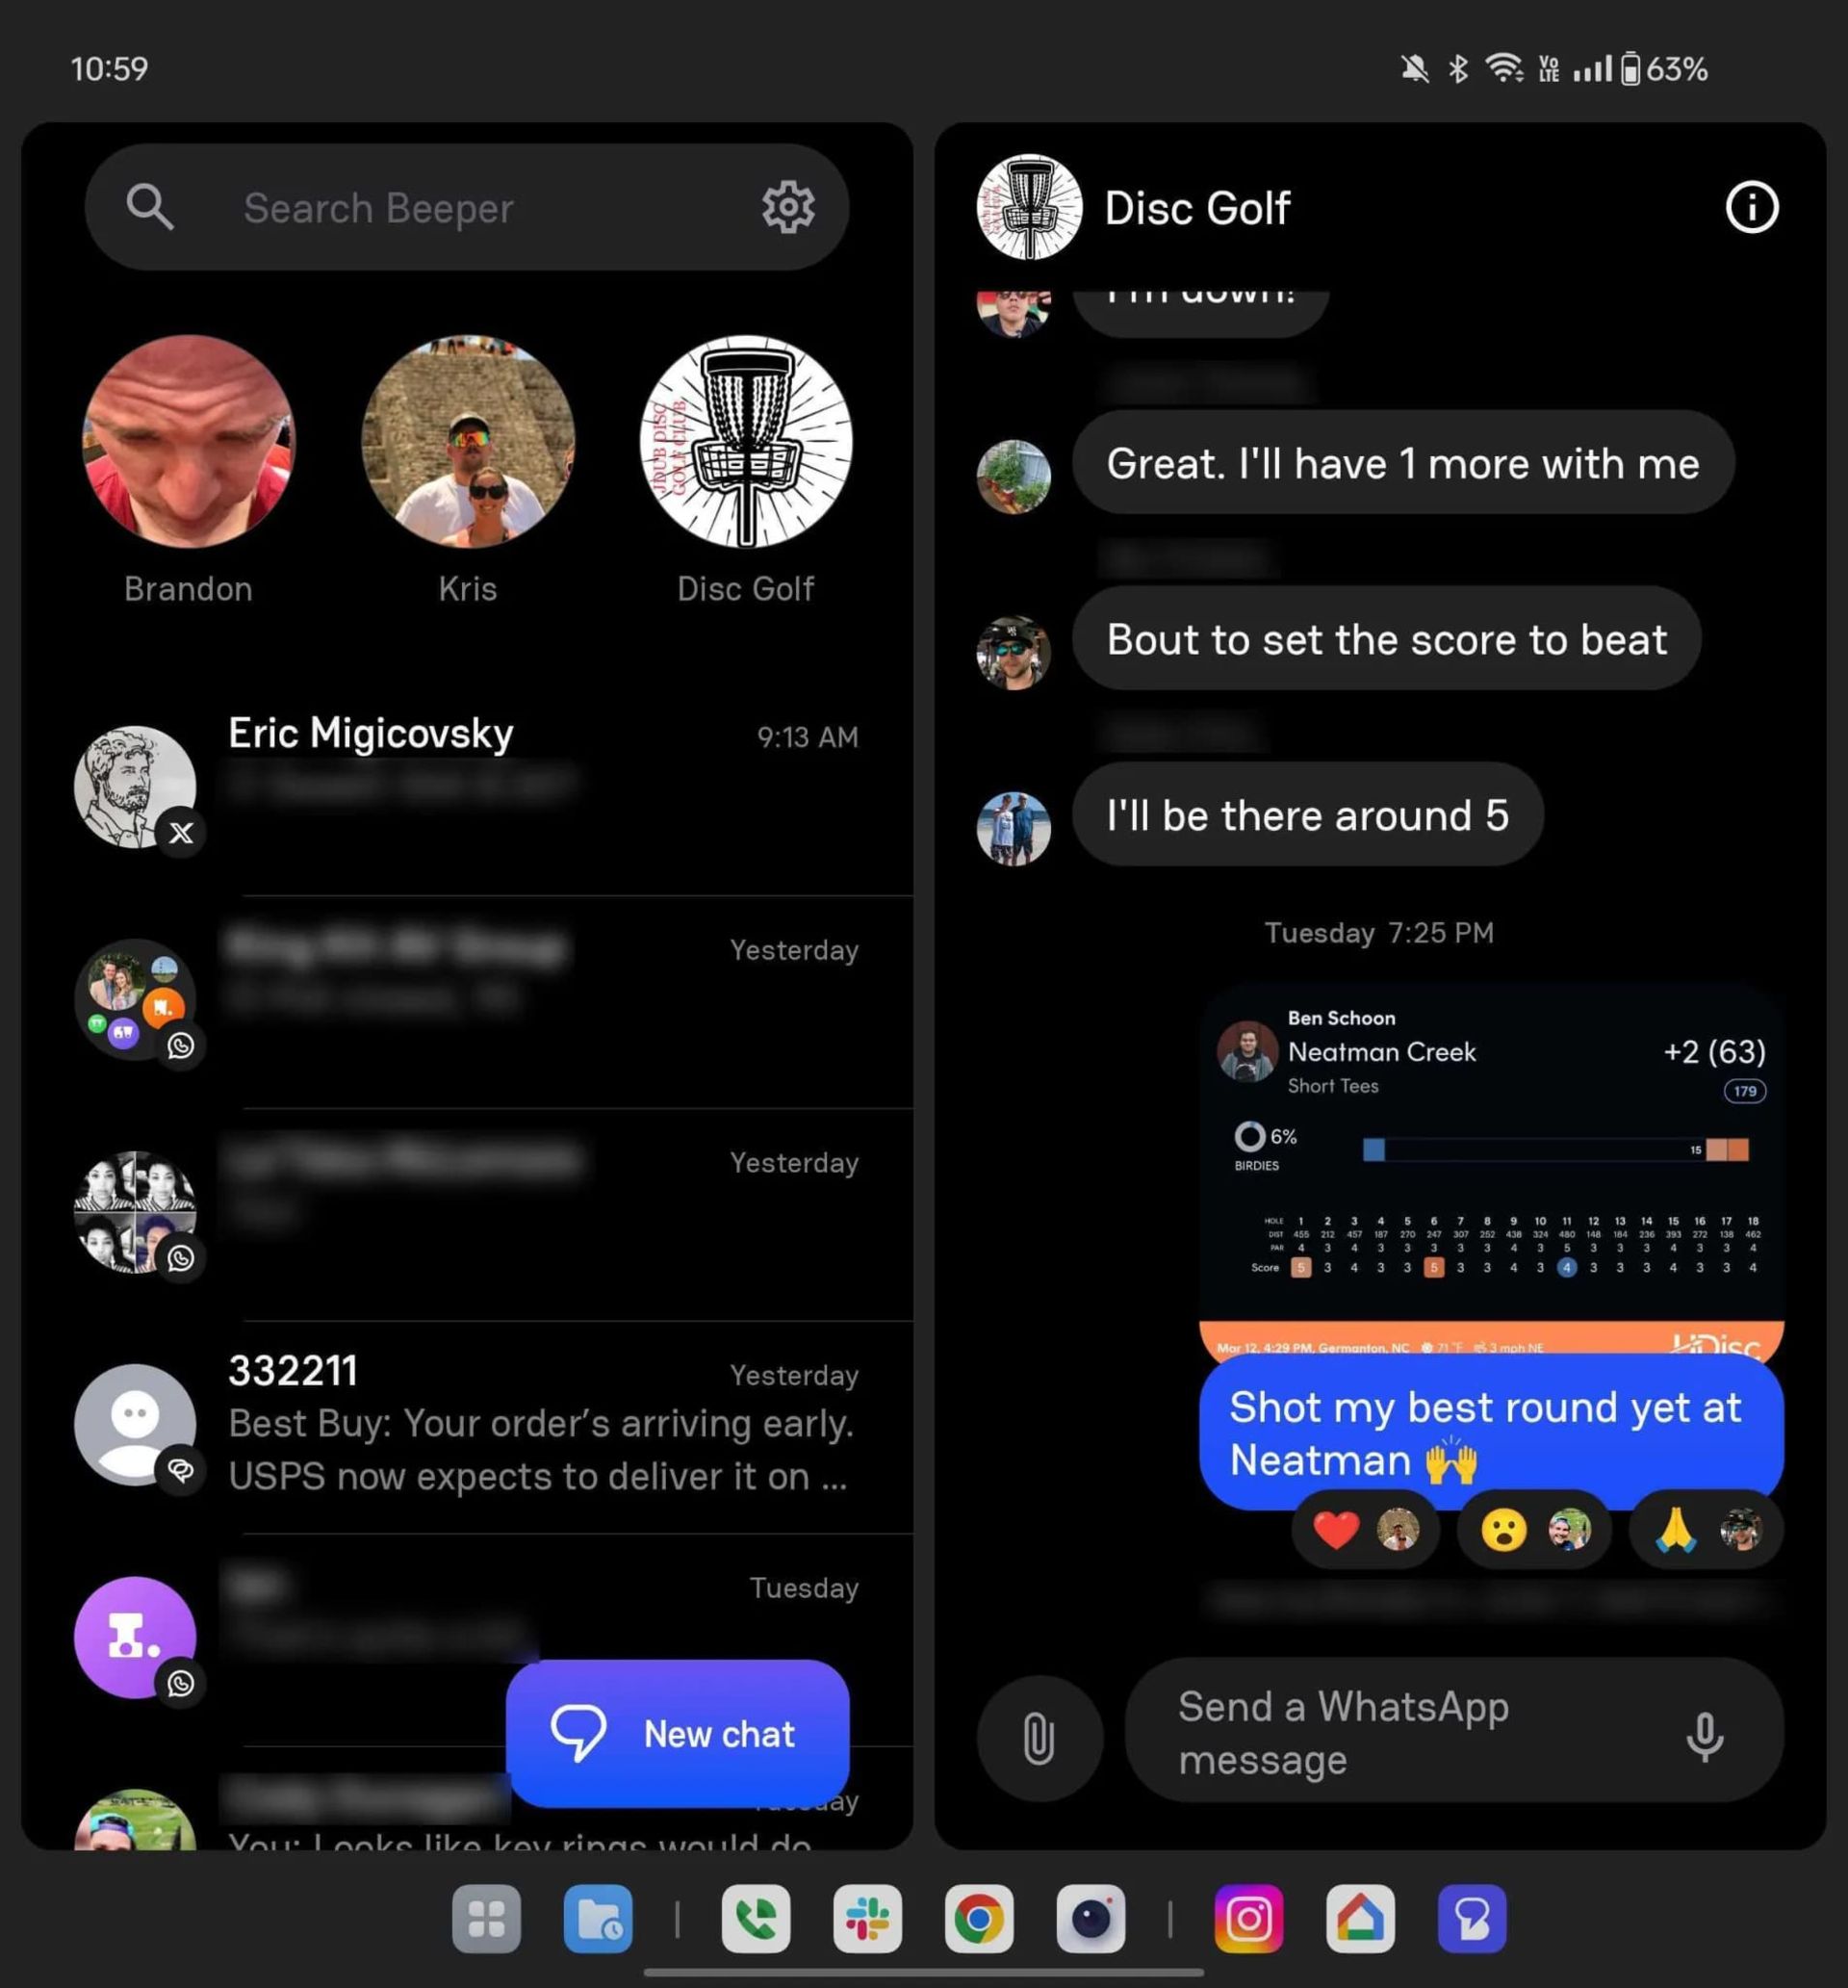Tap attachment paperclip icon in chat
This screenshot has width=1848, height=1988.
(1035, 1733)
